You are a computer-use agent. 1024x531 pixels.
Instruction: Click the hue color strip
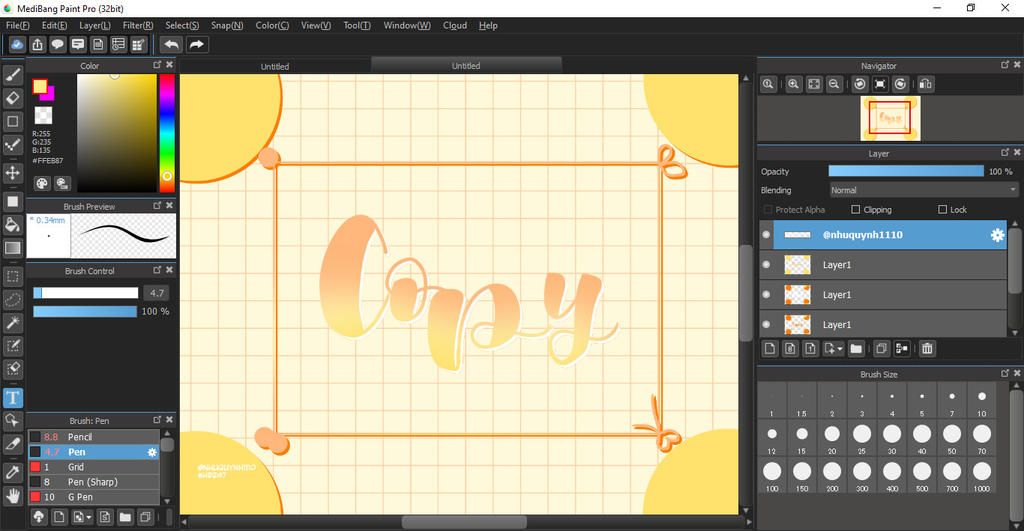(x=167, y=133)
